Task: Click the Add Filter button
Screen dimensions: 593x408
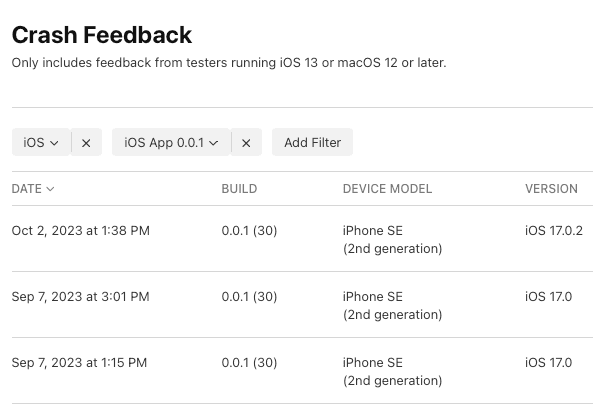Action: [x=312, y=143]
